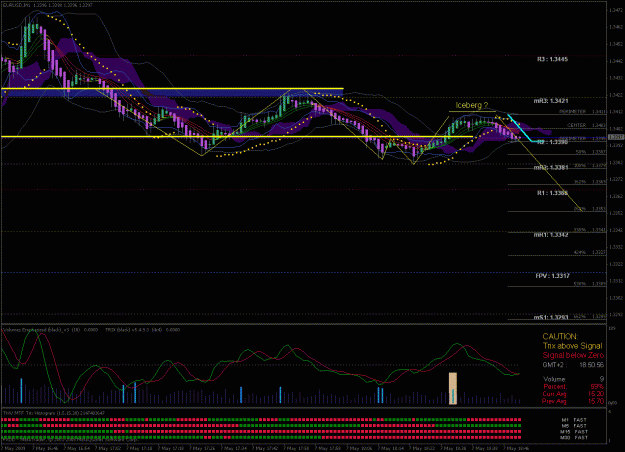The width and height of the screenshot is (625, 452).
Task: Click the M1 FAST histogram row label
Action: point(574,420)
